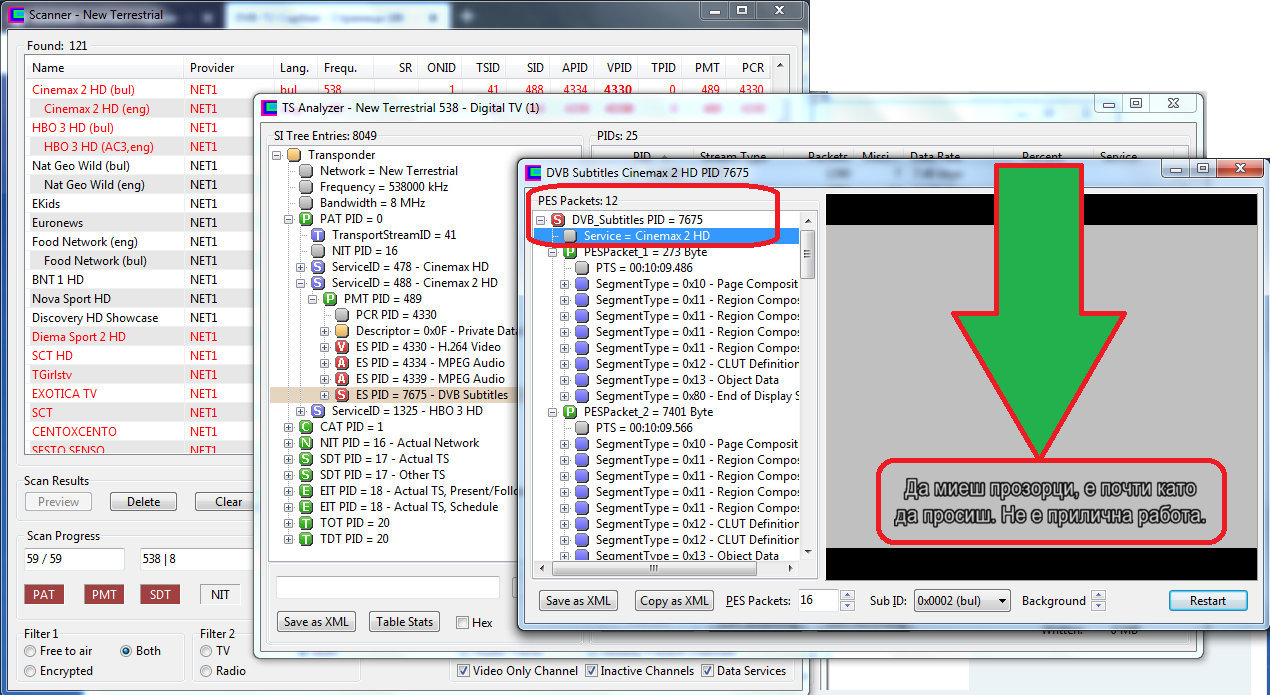This screenshot has height=695, width=1270.
Task: Click the Background stepper up arrow
Action: click(1098, 596)
